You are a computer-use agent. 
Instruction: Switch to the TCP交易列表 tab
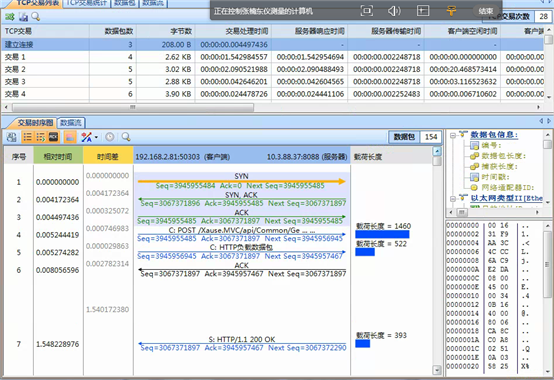[37, 3]
